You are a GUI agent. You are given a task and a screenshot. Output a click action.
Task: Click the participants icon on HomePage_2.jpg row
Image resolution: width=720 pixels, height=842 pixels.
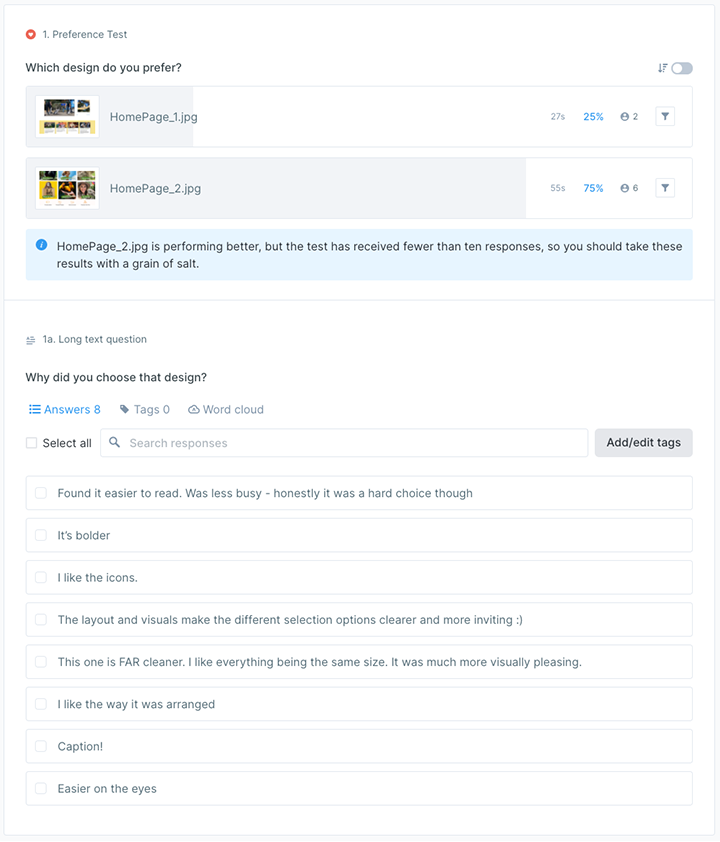[x=624, y=188]
